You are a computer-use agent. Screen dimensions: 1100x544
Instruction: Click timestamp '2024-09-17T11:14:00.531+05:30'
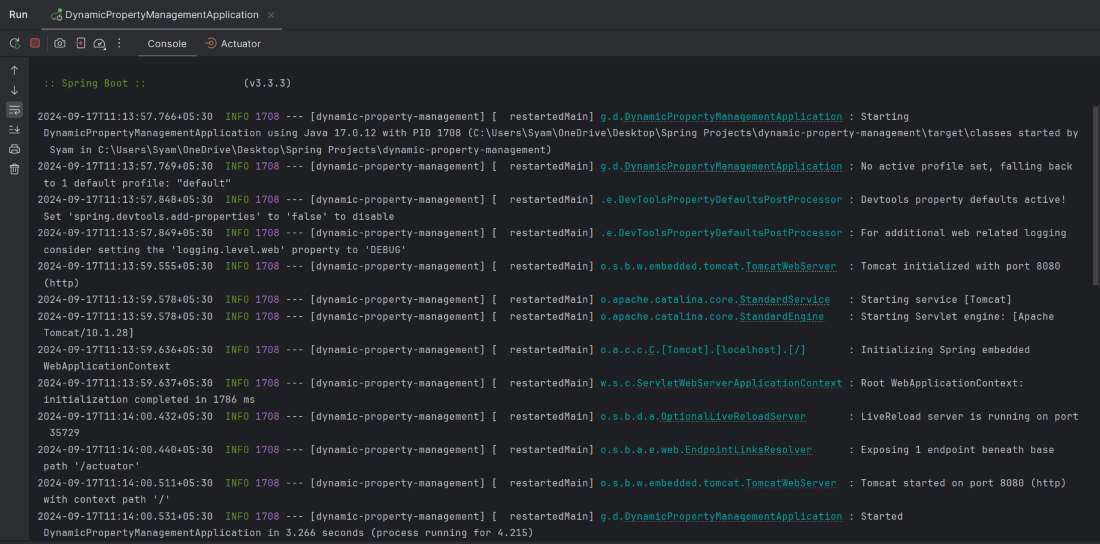tap(125, 517)
